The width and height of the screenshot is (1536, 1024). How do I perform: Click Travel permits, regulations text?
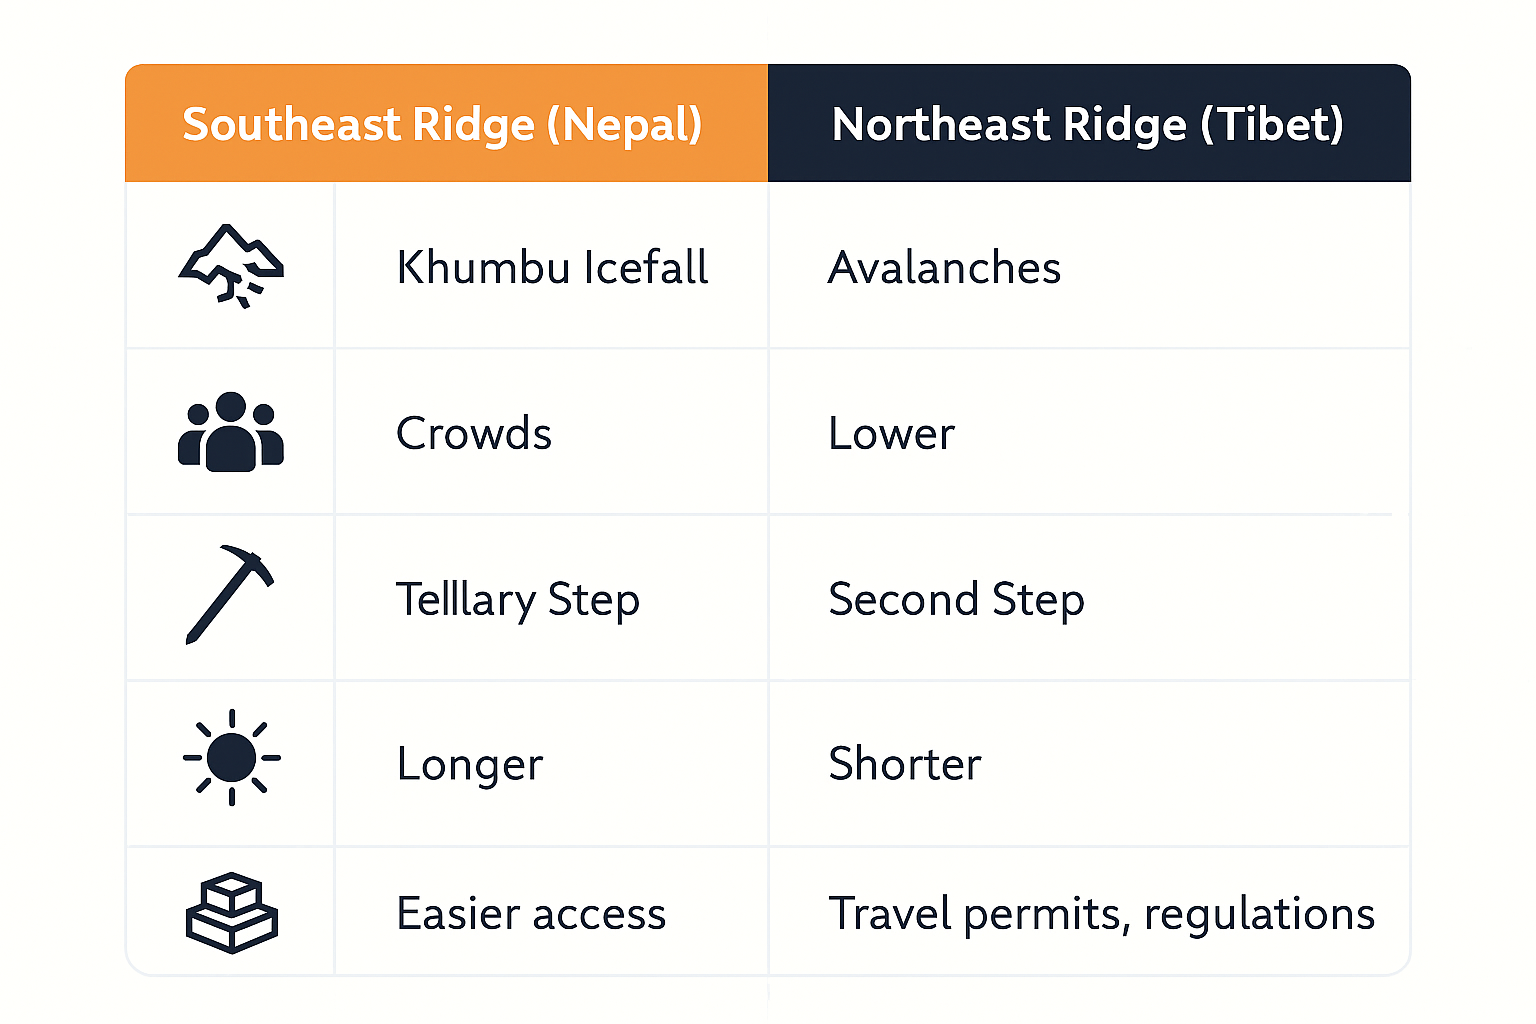click(1101, 915)
